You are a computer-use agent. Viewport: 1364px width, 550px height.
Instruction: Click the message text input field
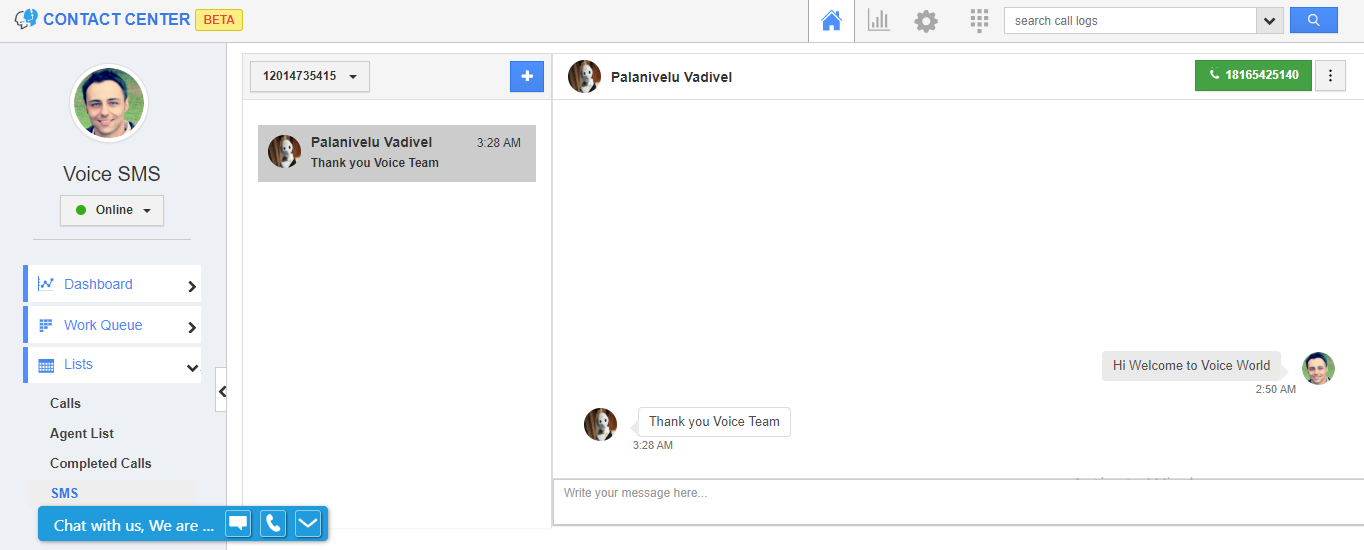tap(956, 502)
